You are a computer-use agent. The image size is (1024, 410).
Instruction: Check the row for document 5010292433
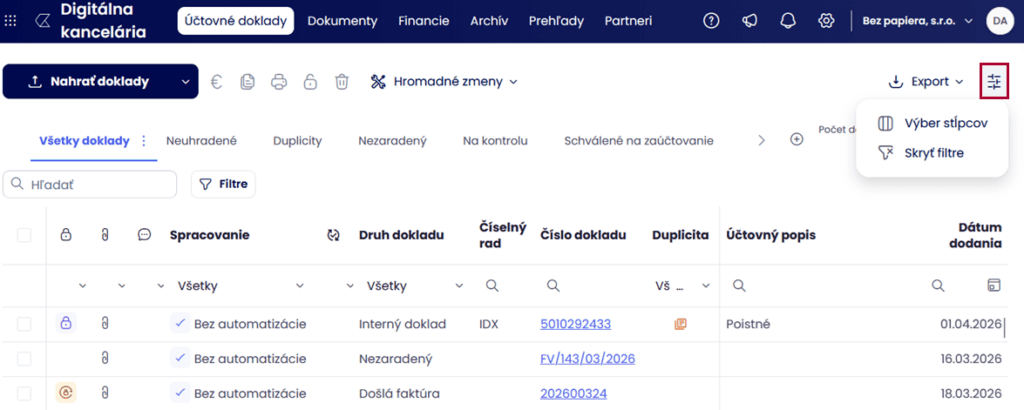(x=24, y=324)
